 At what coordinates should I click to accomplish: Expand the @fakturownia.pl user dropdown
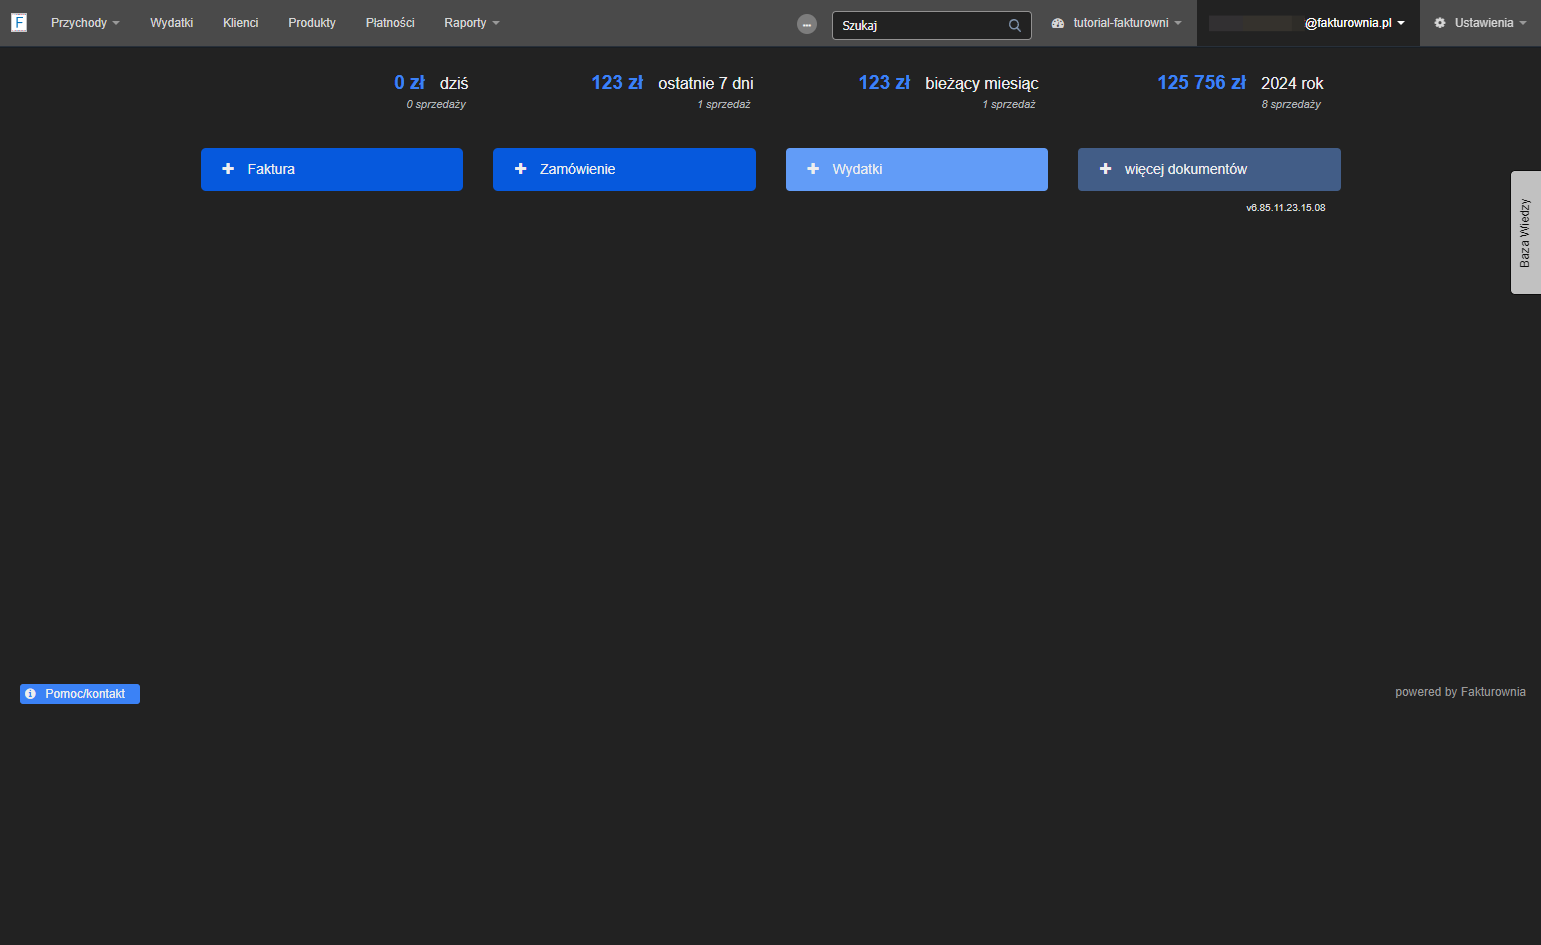[x=1308, y=23]
